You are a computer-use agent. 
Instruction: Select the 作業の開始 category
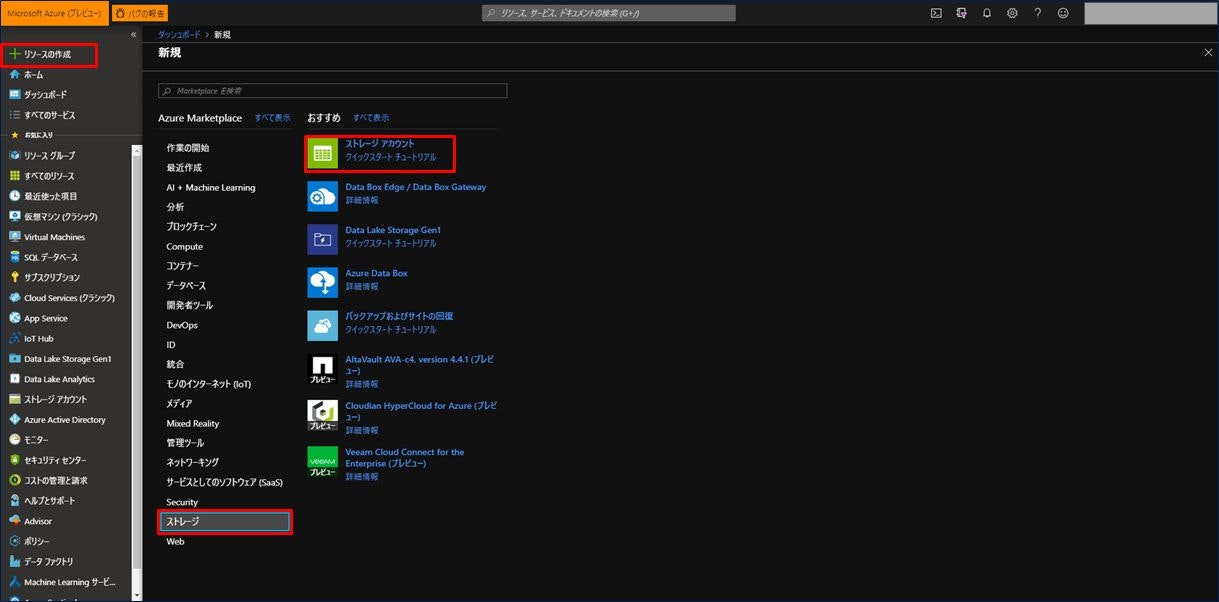coord(187,148)
